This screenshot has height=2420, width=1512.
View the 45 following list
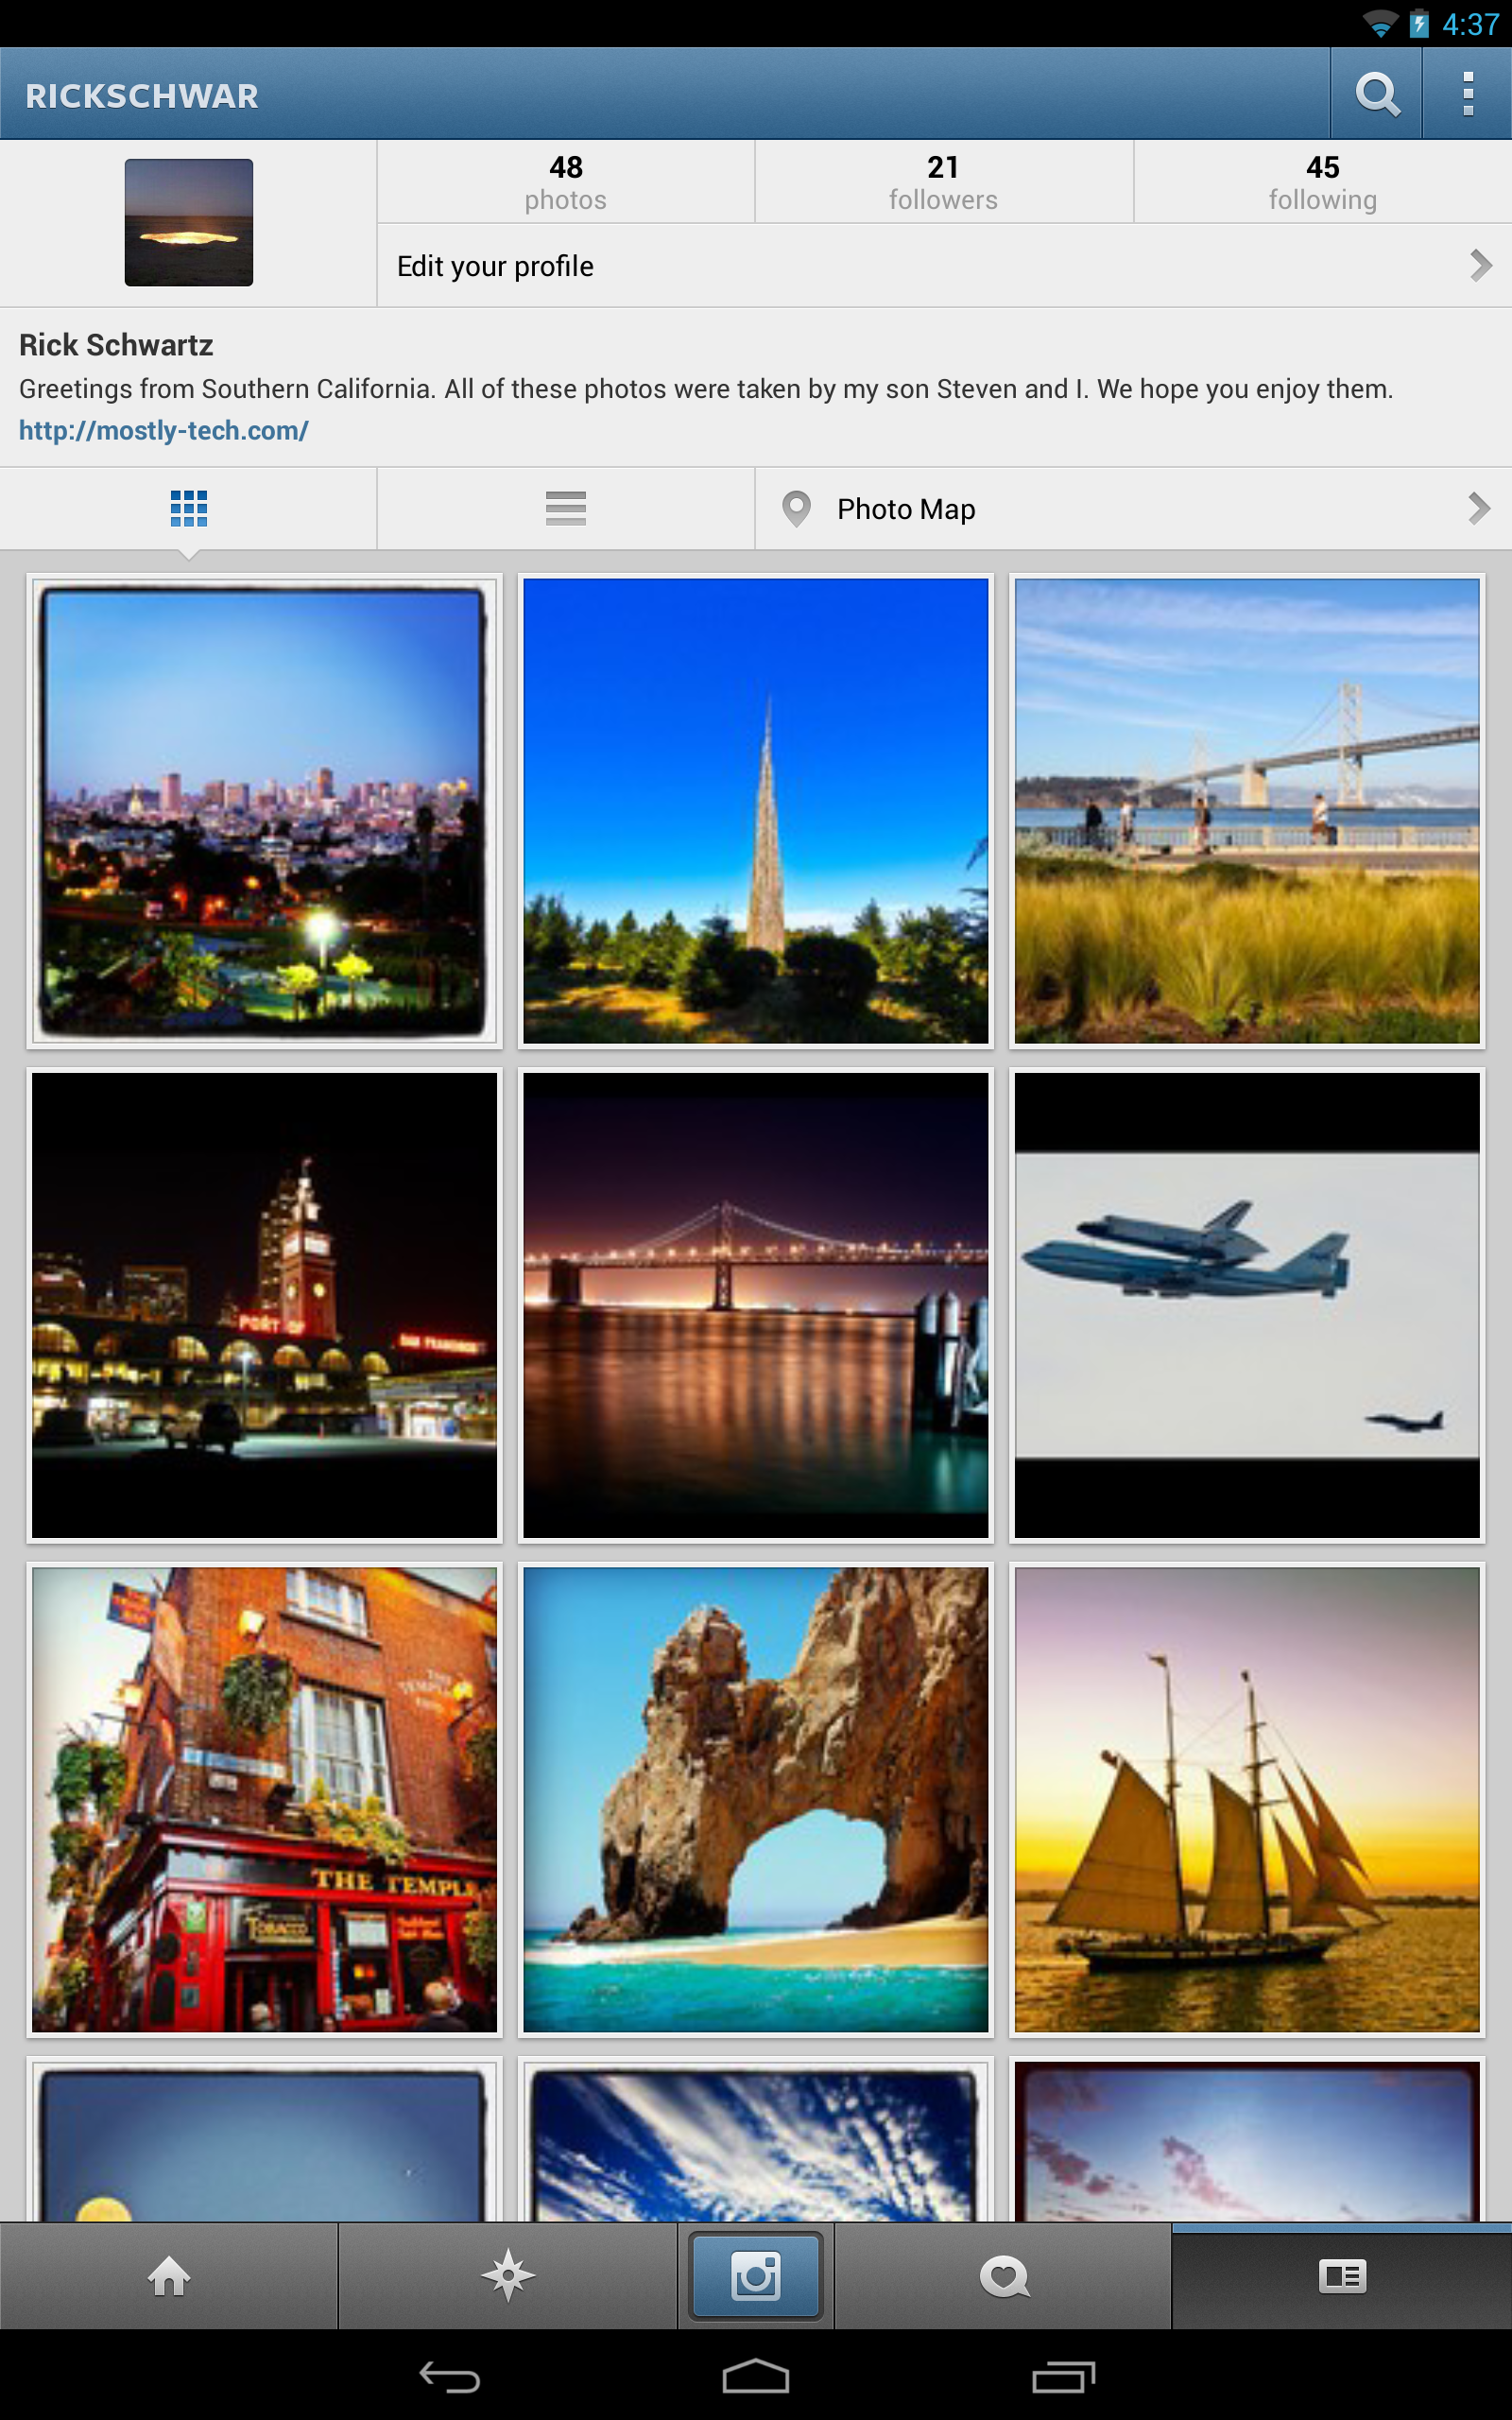click(1322, 182)
